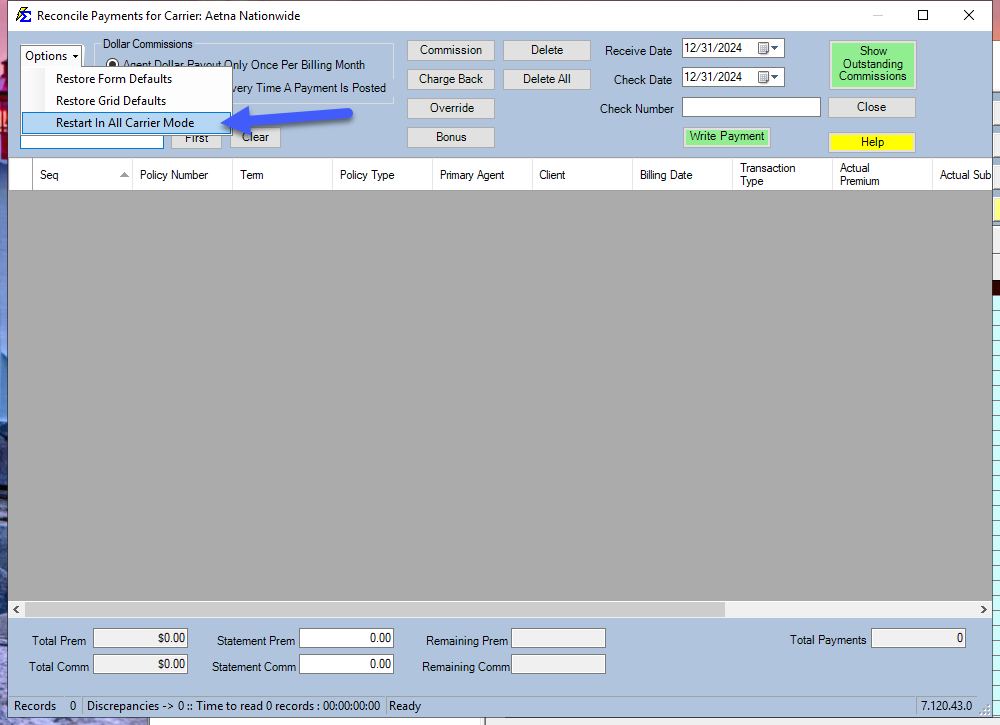Choose Restart In All Carrier Mode
The width and height of the screenshot is (1000, 725).
click(x=125, y=123)
